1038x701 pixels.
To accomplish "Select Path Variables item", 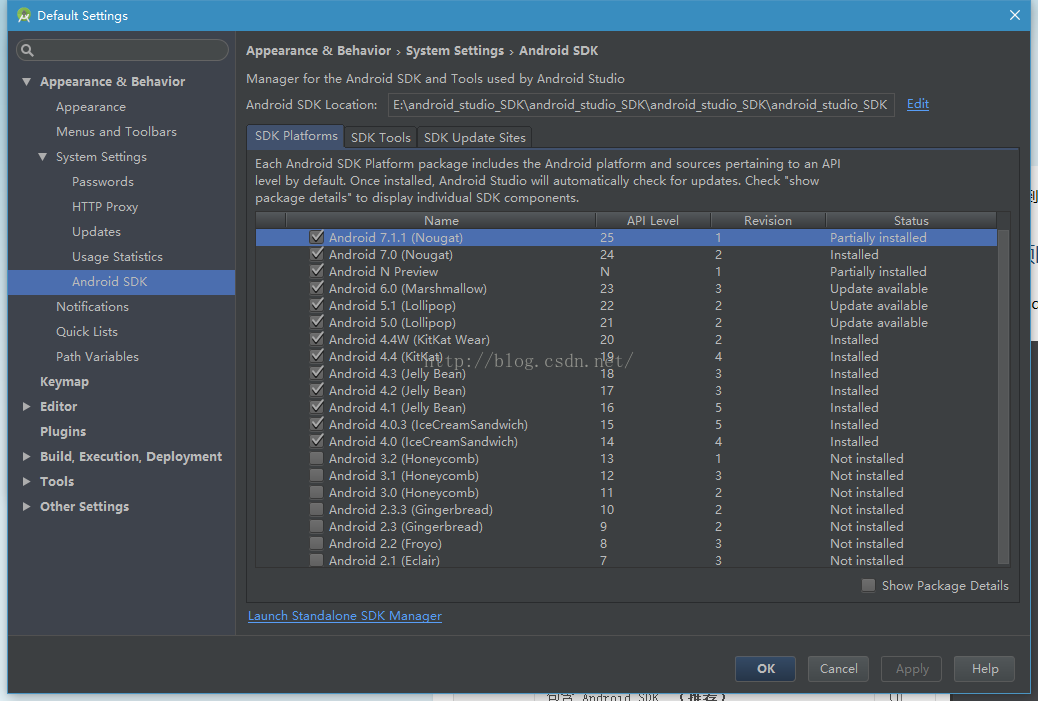I will (x=97, y=357).
